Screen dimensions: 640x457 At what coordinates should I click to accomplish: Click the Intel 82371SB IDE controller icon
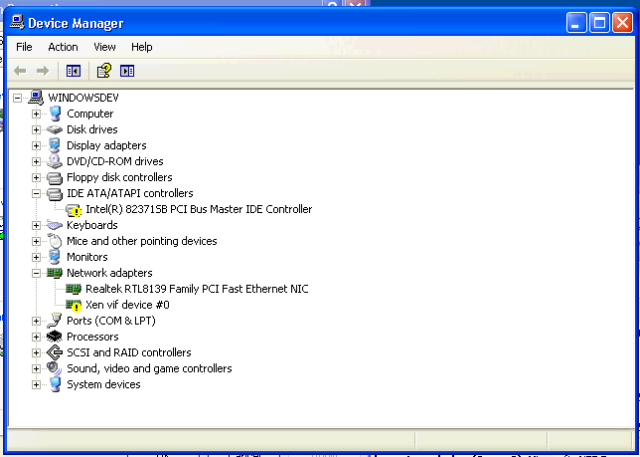[x=73, y=209]
